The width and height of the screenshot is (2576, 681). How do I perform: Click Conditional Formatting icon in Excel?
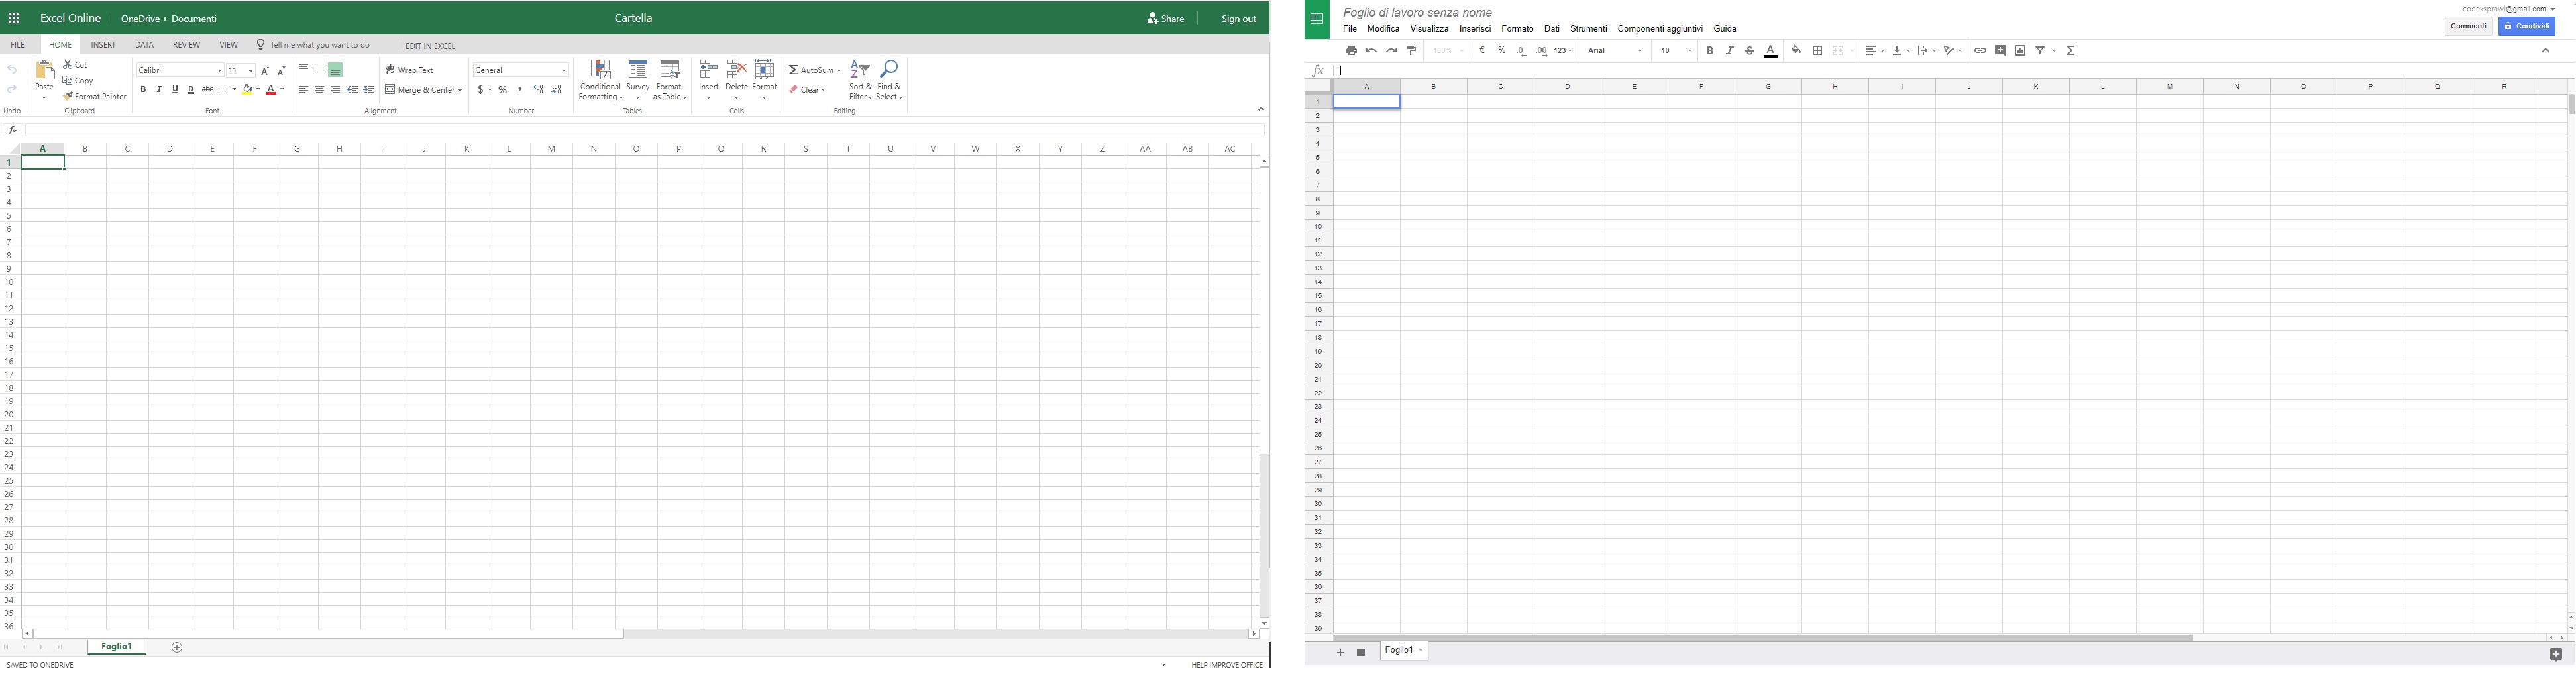(600, 70)
